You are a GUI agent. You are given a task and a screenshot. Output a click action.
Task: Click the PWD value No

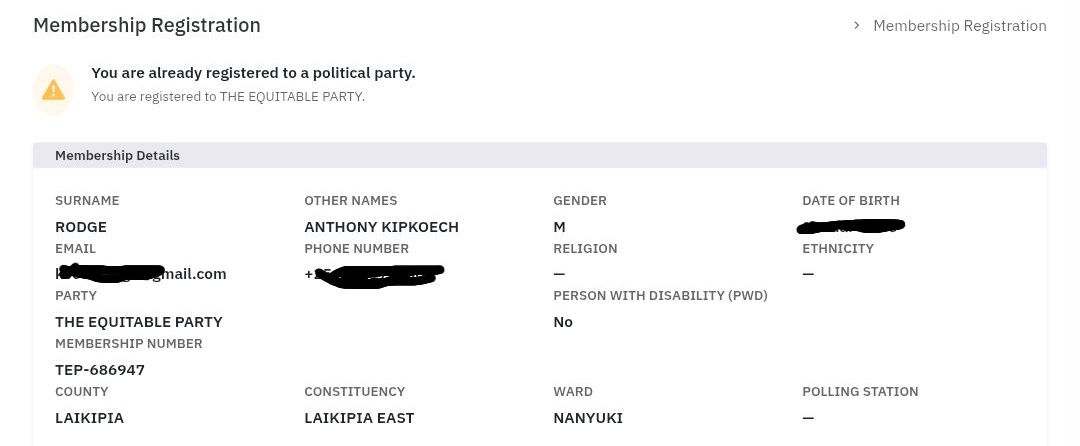[563, 322]
